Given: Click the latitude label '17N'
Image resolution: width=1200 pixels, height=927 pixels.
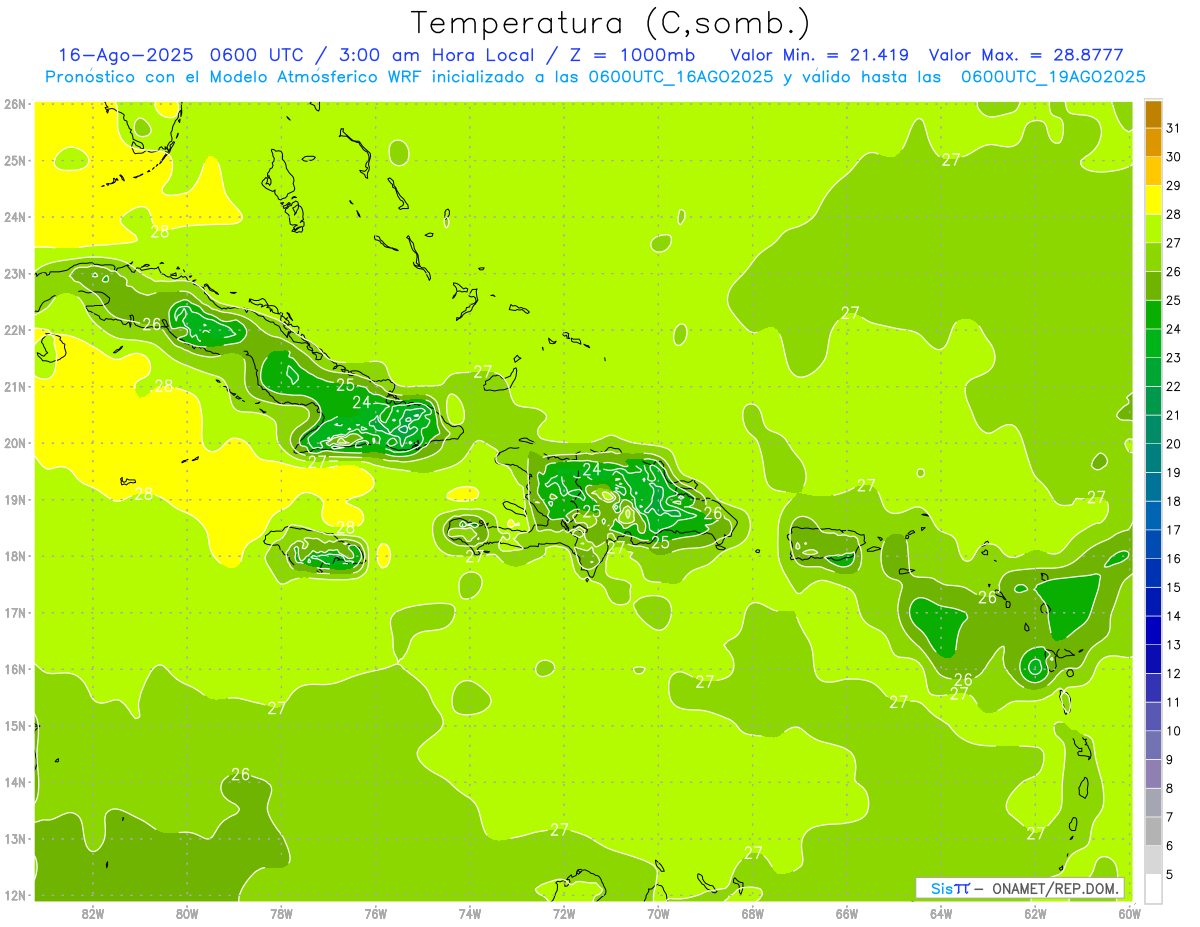Looking at the screenshot, I should click(14, 612).
